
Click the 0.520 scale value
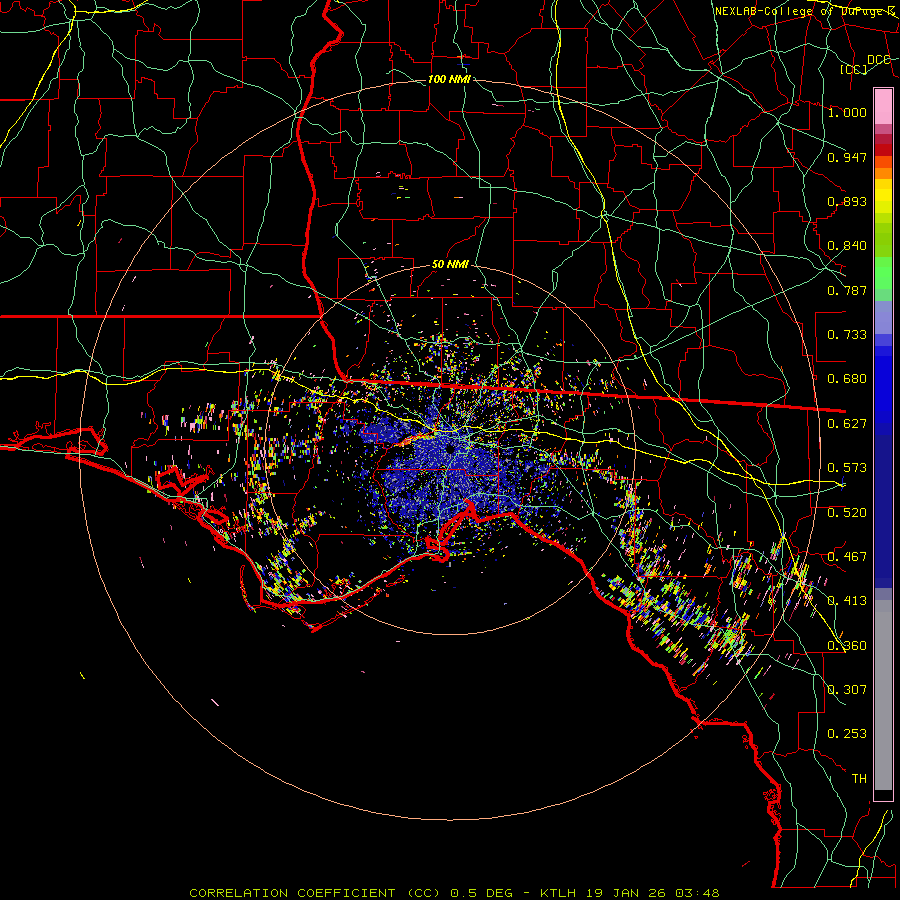coord(847,513)
